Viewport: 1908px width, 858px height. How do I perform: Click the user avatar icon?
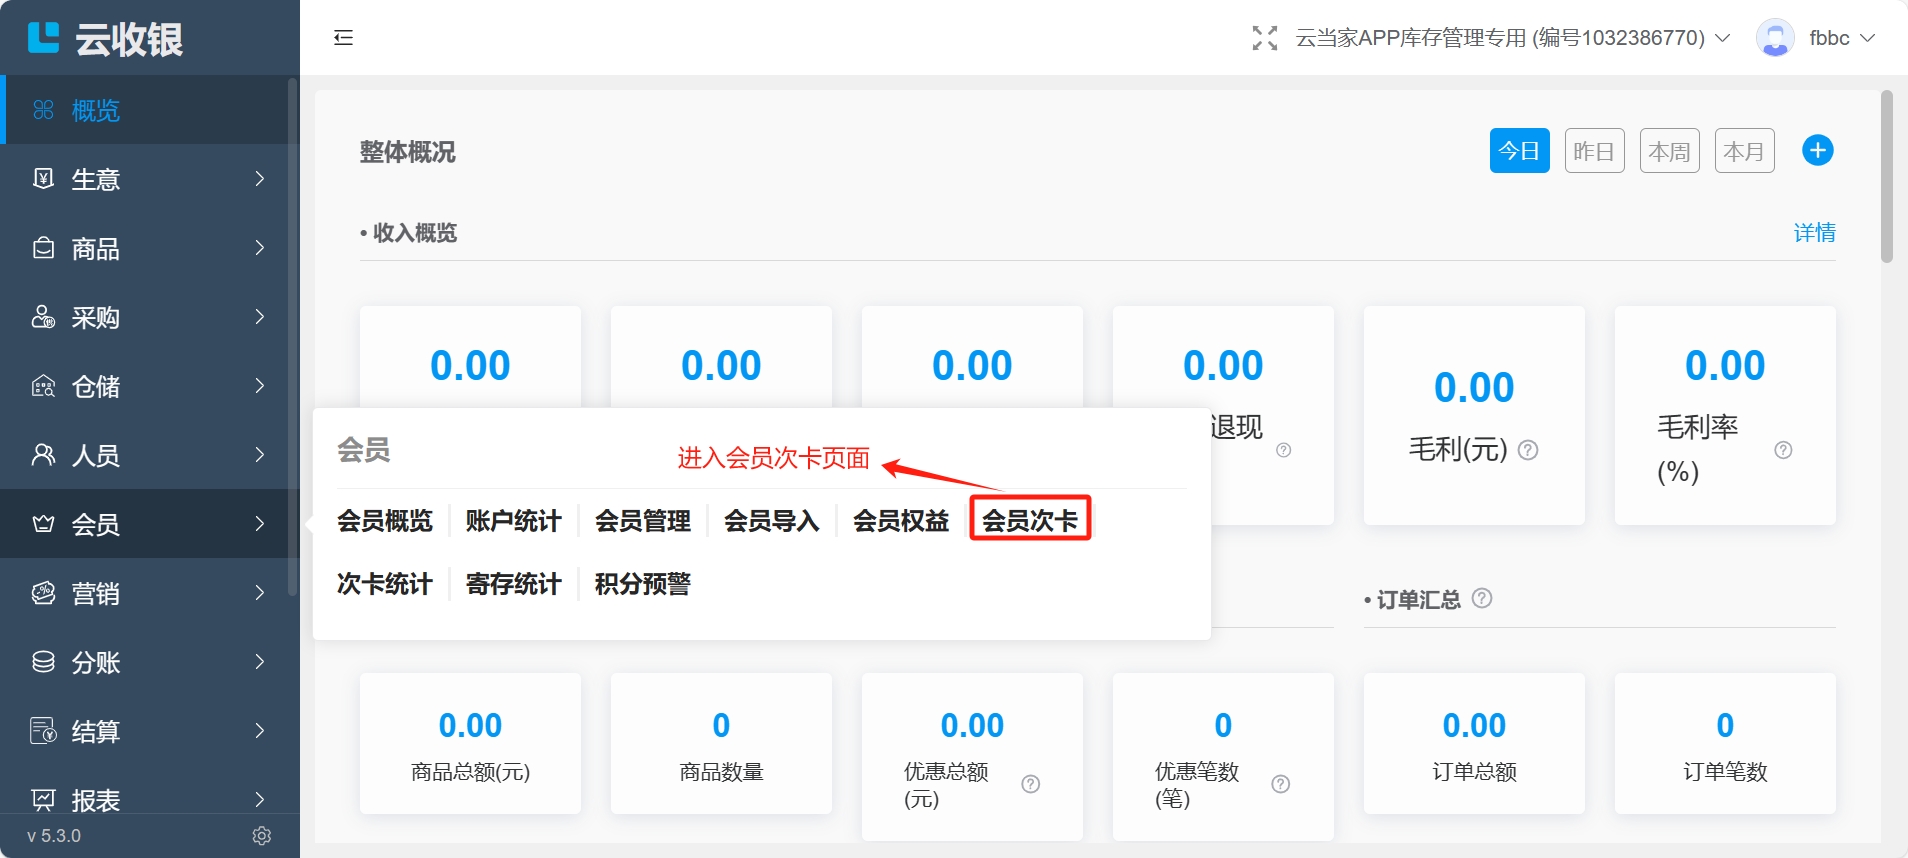pyautogui.click(x=1774, y=38)
